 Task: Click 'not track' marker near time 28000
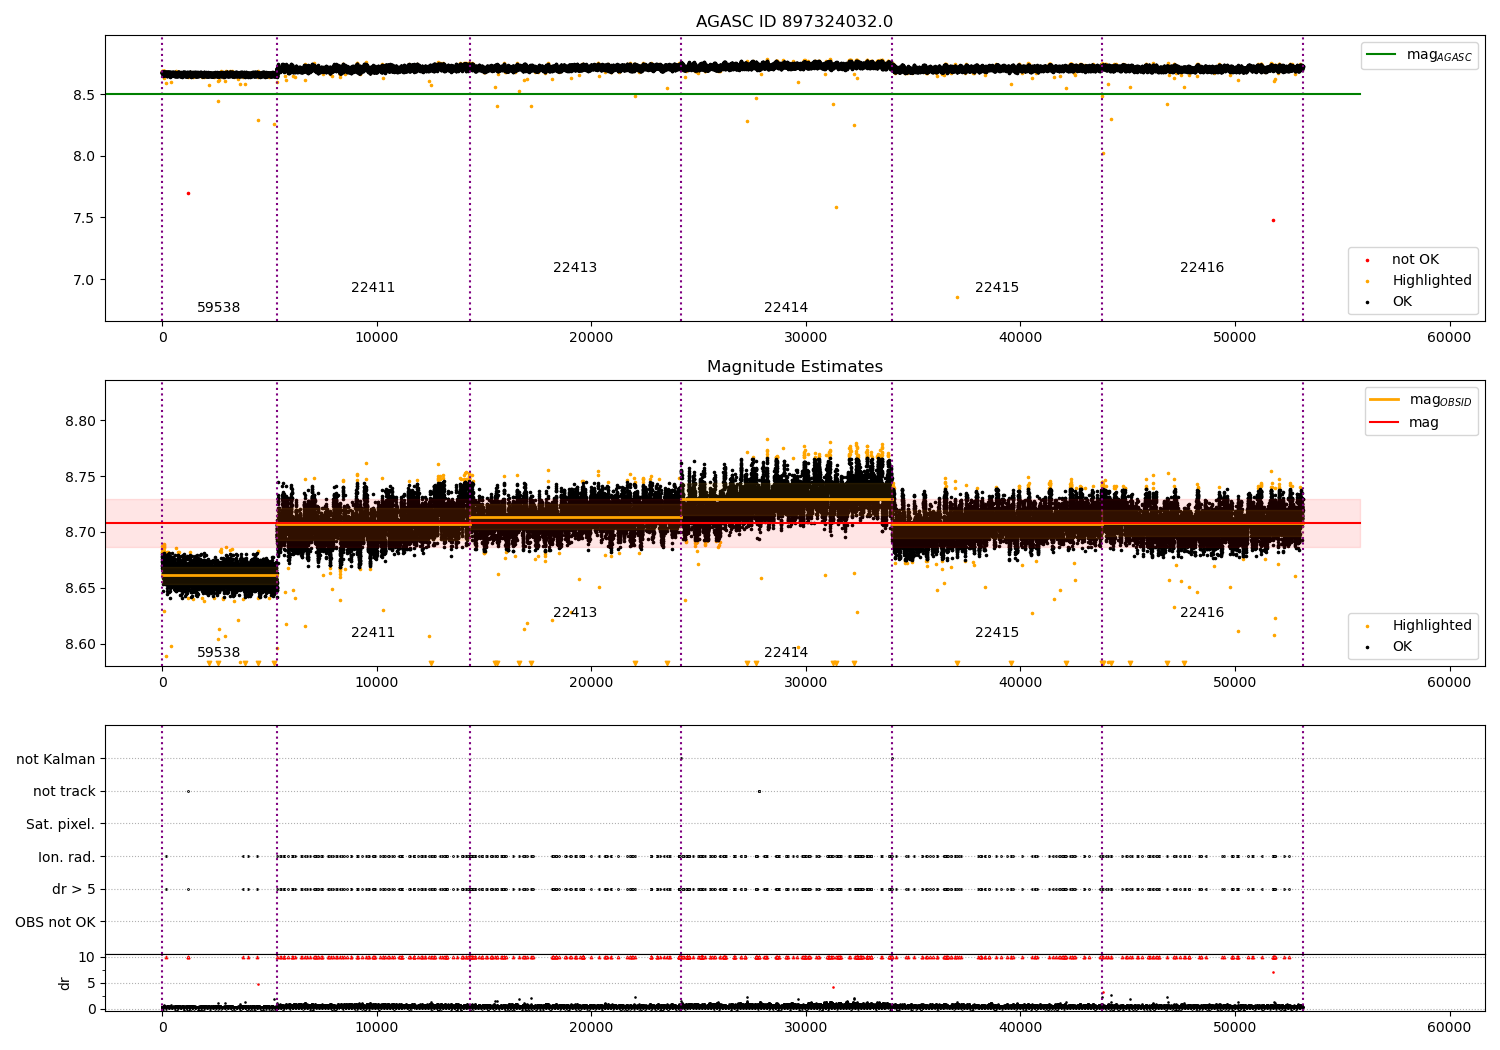pyautogui.click(x=759, y=791)
